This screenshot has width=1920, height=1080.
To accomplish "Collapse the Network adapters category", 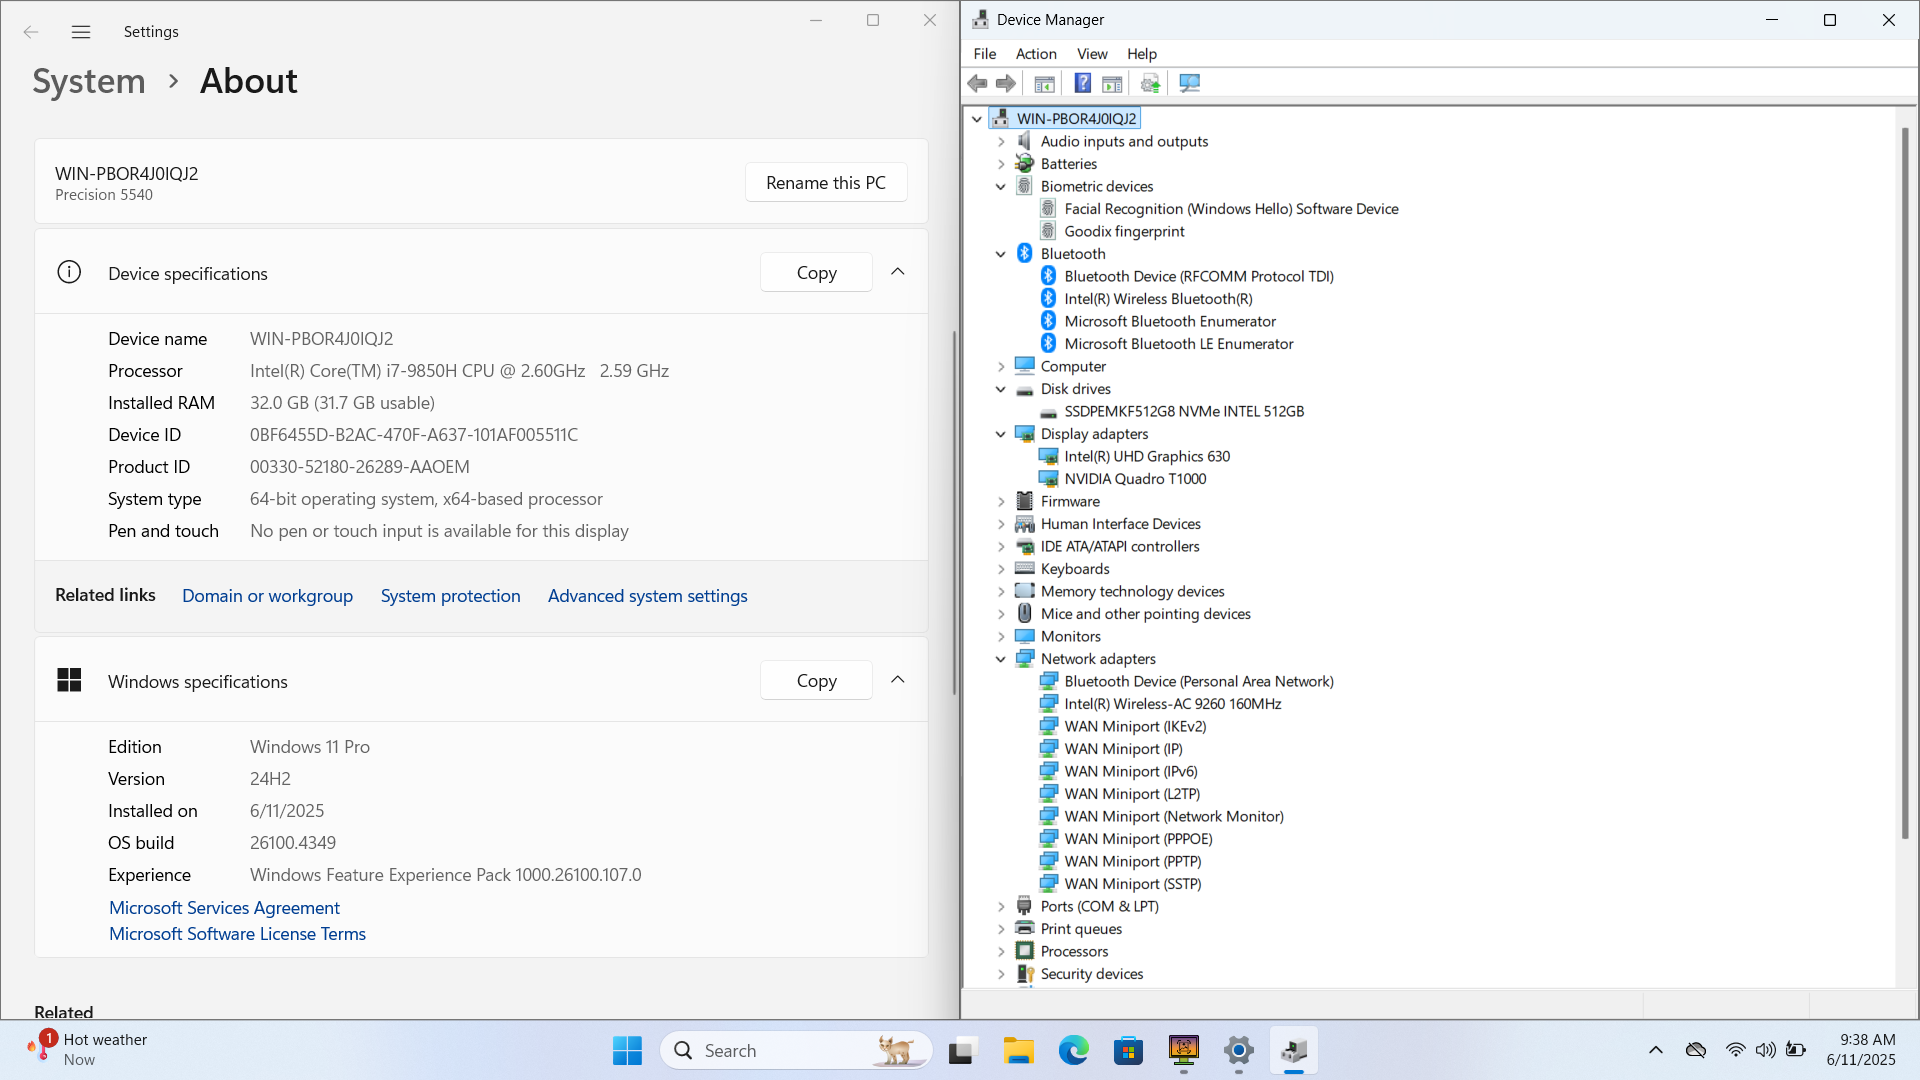I will [x=1001, y=659].
